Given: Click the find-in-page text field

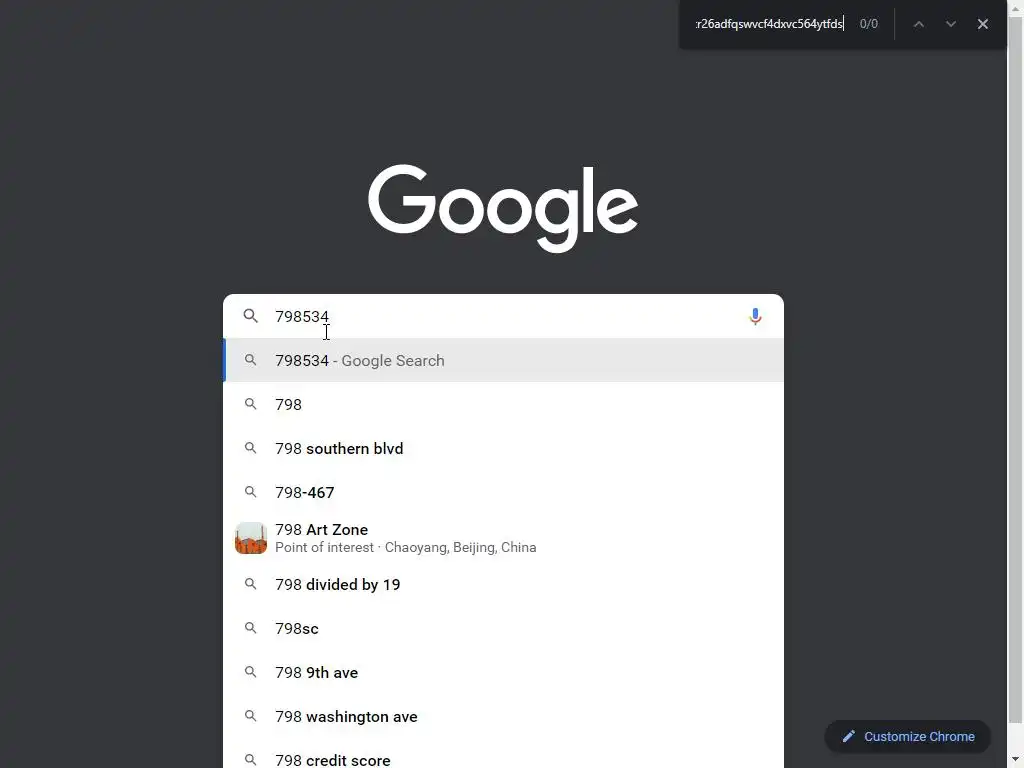Looking at the screenshot, I should 769,24.
